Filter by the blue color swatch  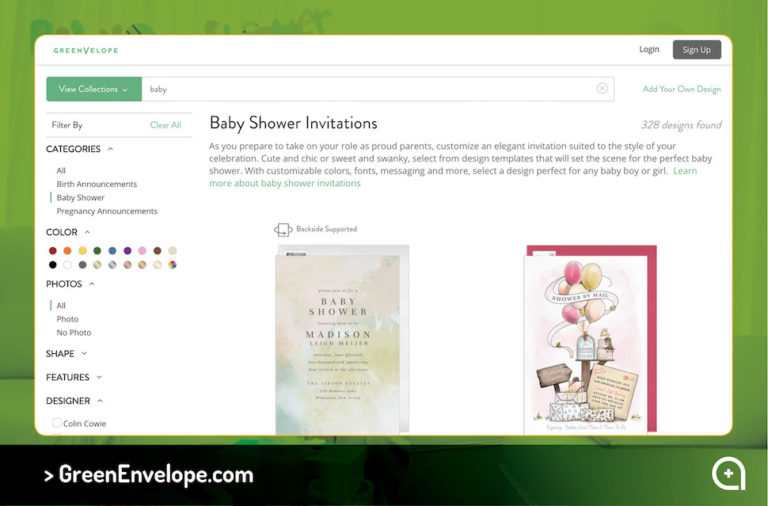click(113, 251)
